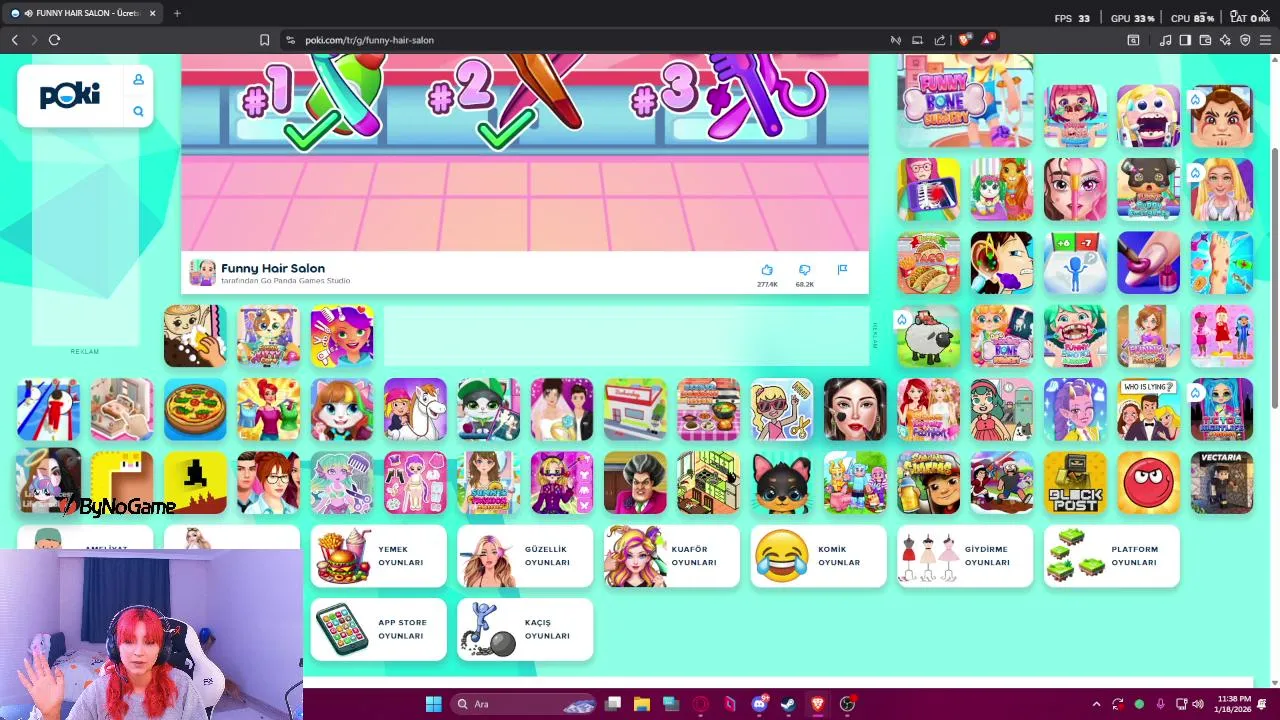Open Poki profile icon next to logo
The image size is (1280, 720).
tap(138, 80)
